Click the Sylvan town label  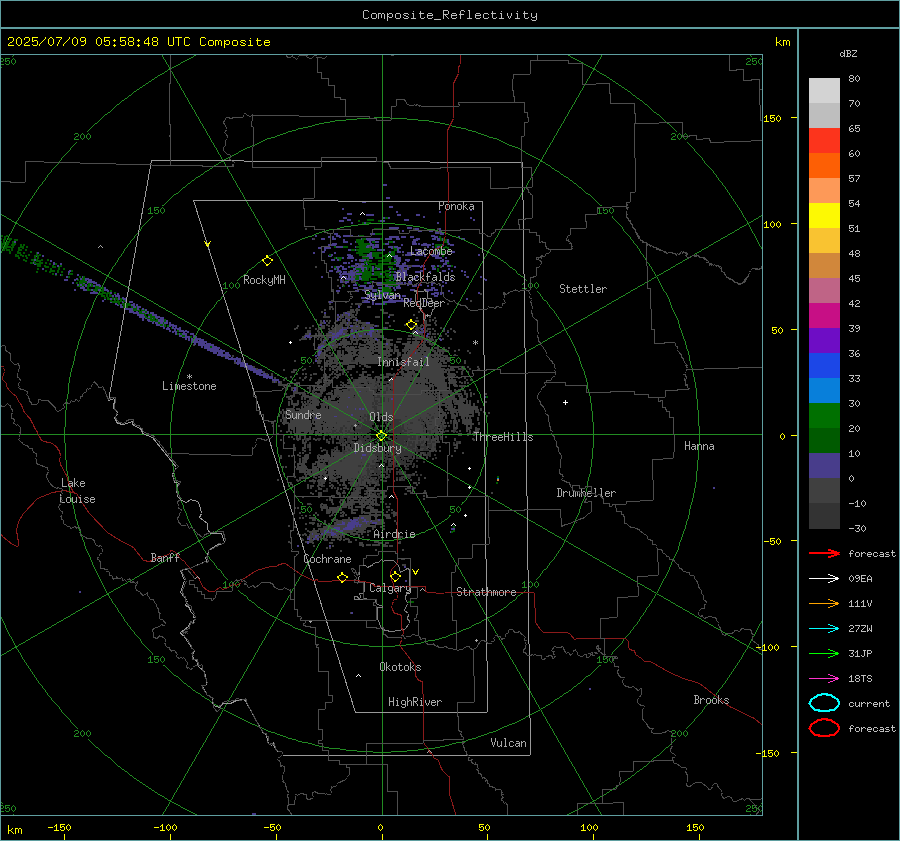[x=382, y=295]
